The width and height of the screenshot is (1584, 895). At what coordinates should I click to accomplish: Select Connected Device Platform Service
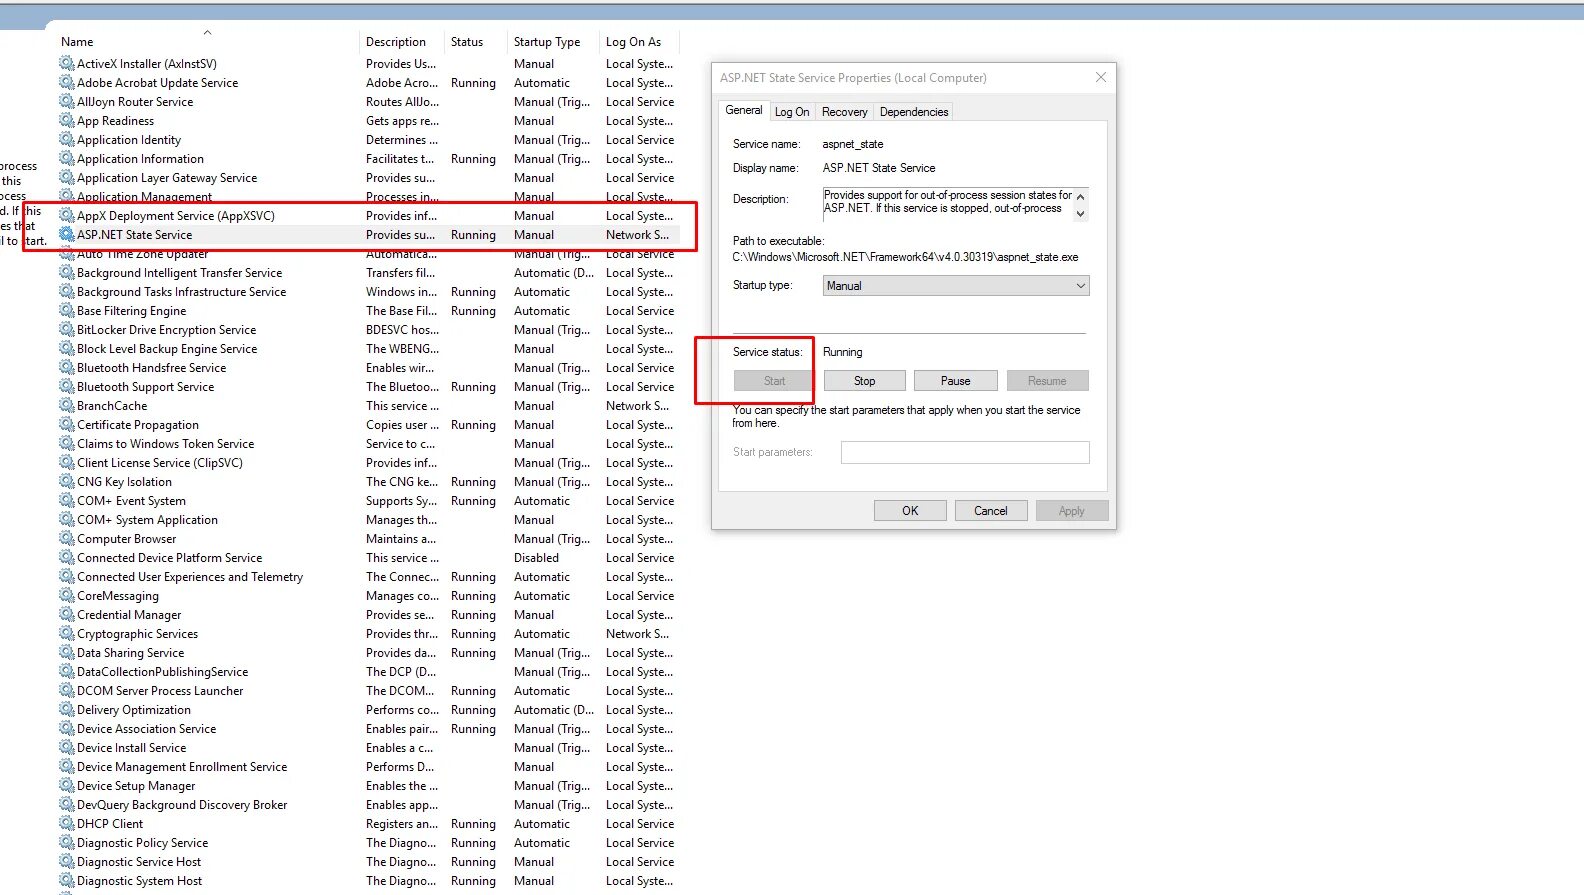point(368,557)
